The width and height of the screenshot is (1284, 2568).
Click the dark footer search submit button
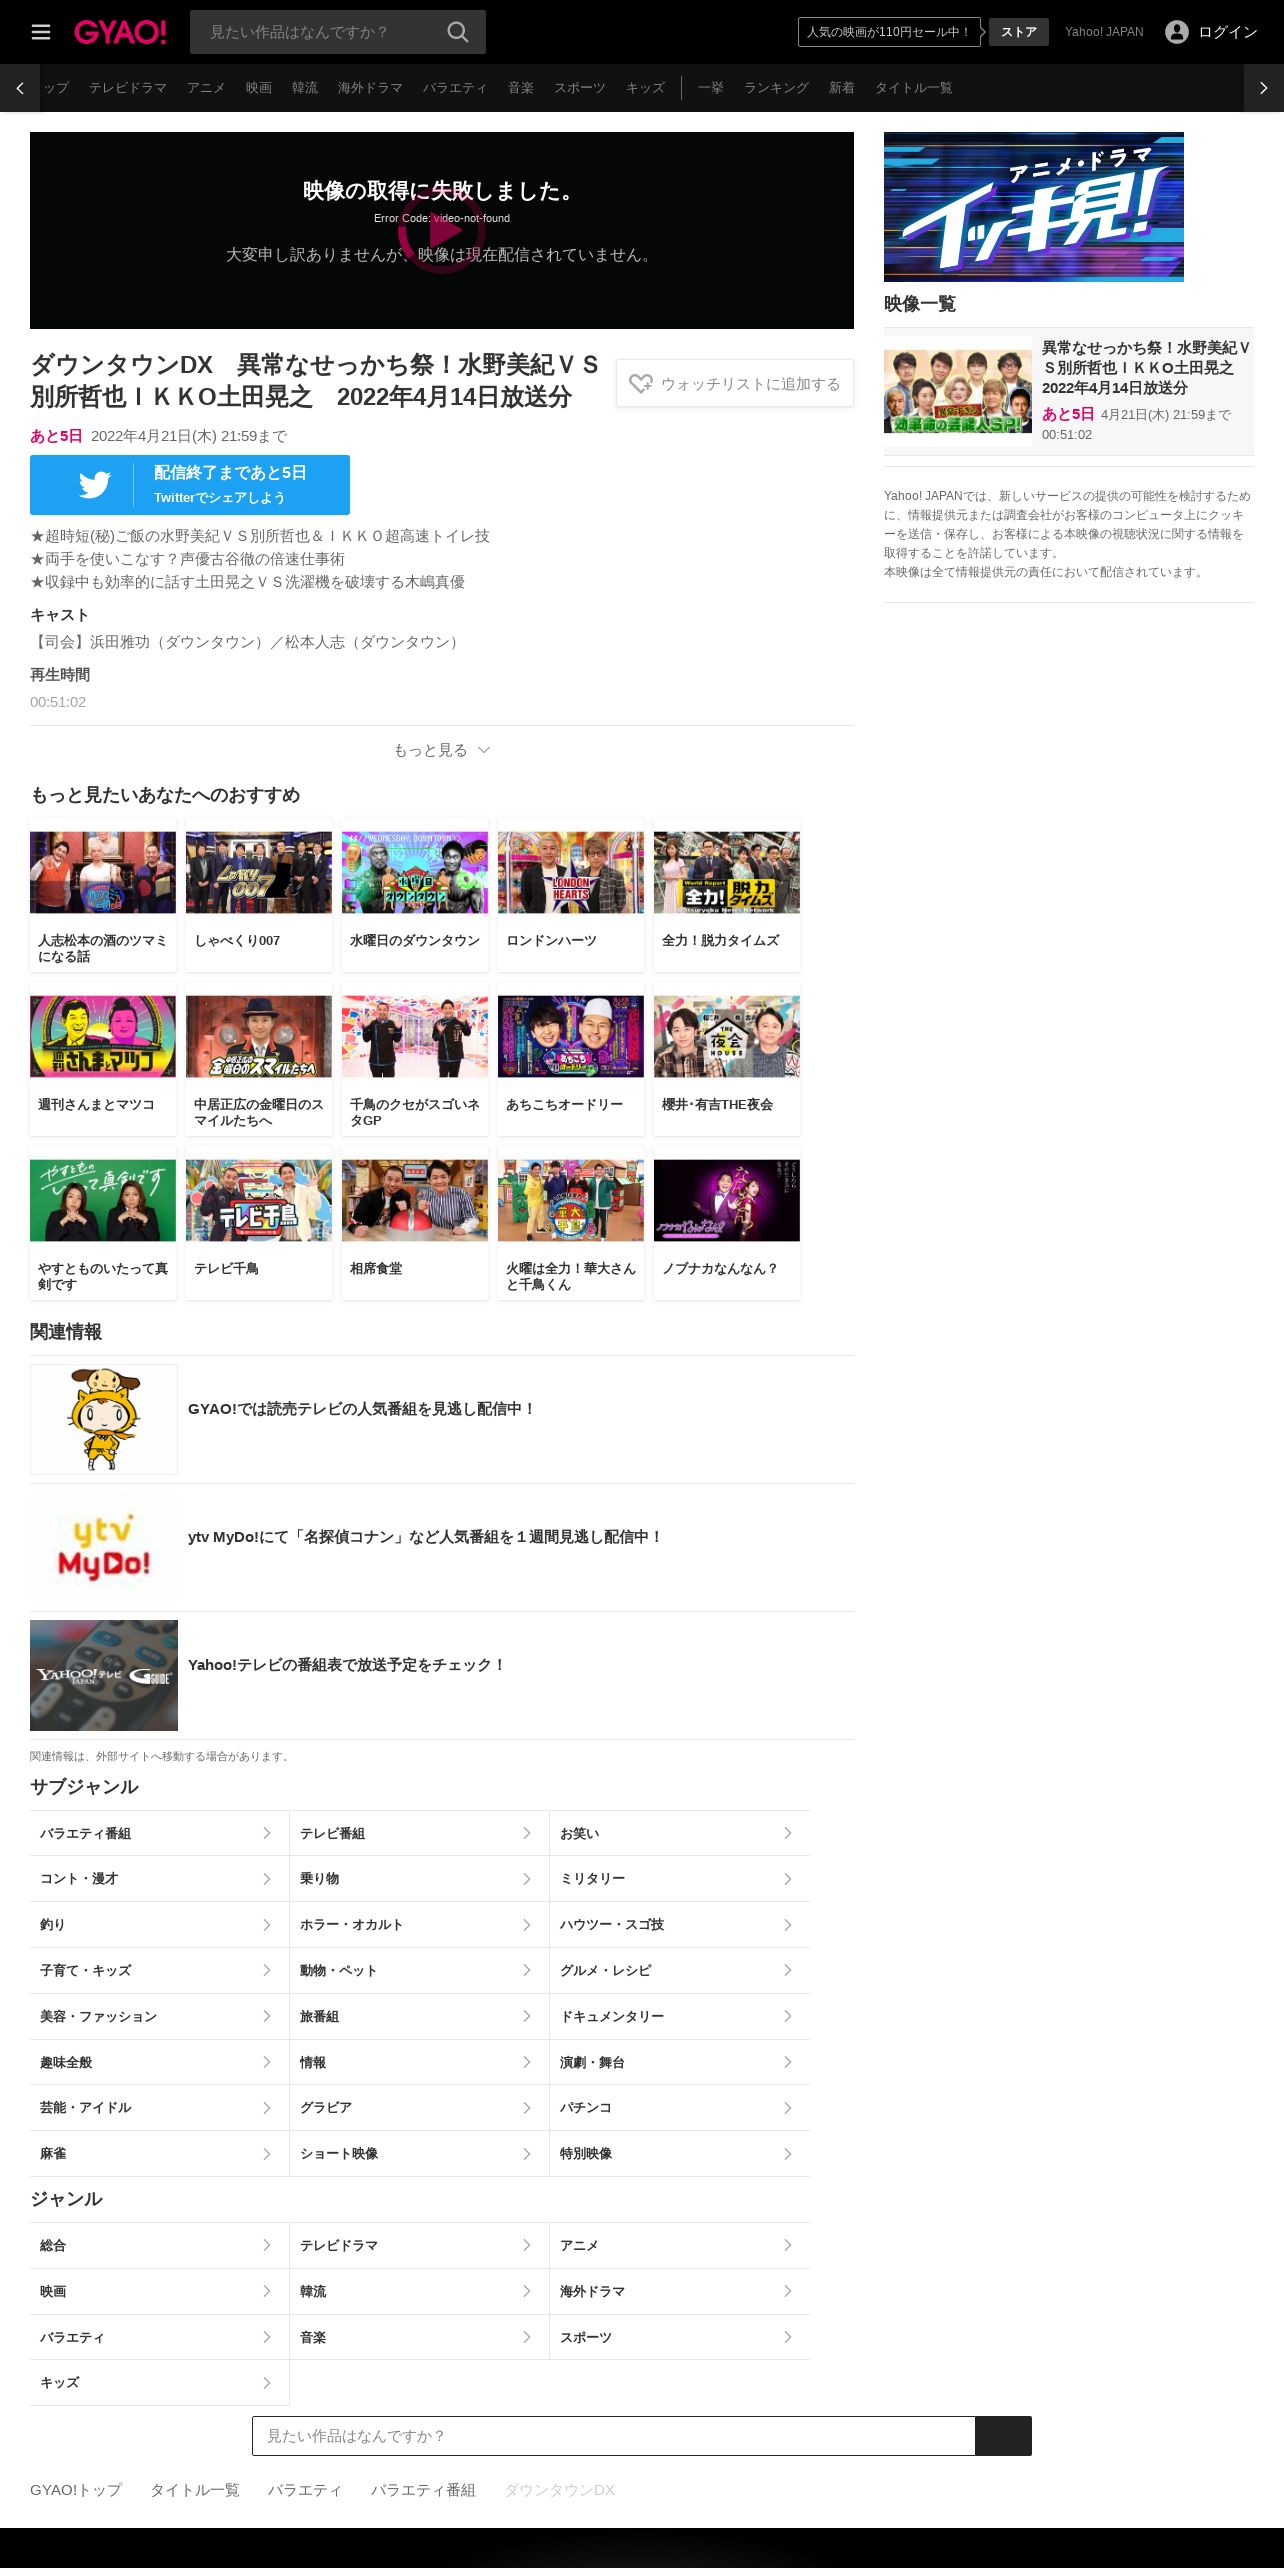1003,2436
